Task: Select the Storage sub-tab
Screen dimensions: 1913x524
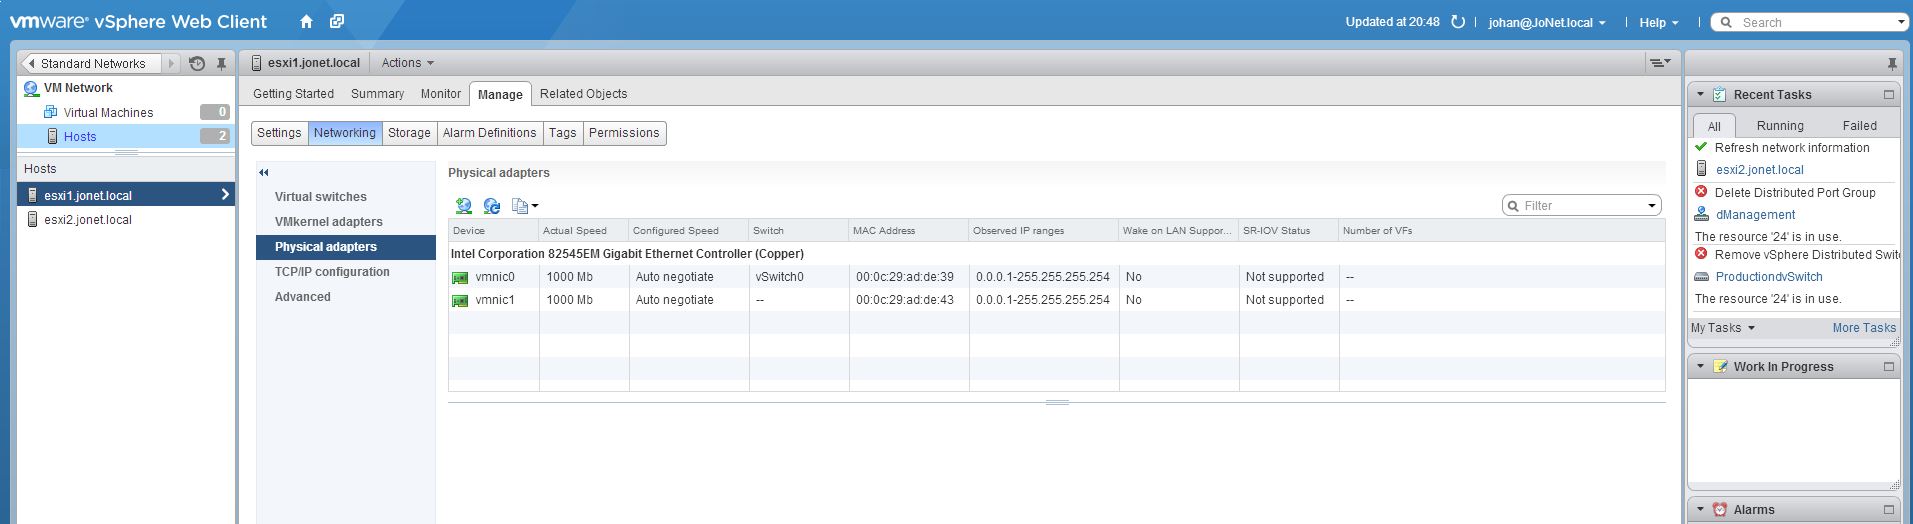Action: coord(409,133)
